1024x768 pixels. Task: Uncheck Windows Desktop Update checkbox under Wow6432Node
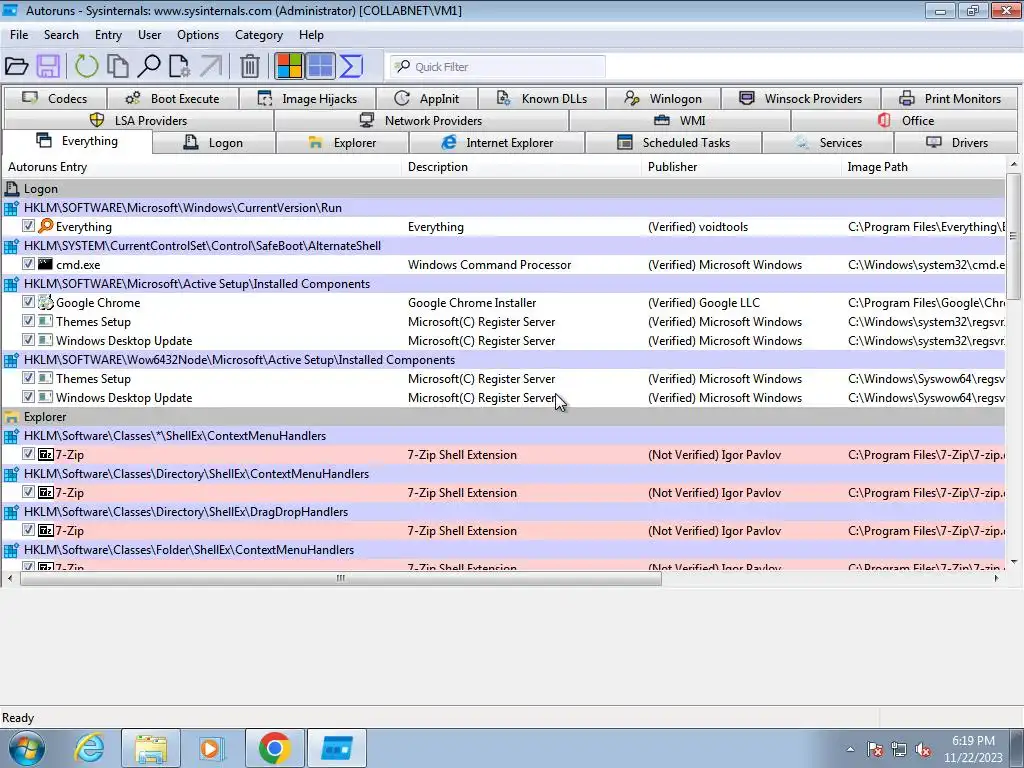click(x=28, y=396)
